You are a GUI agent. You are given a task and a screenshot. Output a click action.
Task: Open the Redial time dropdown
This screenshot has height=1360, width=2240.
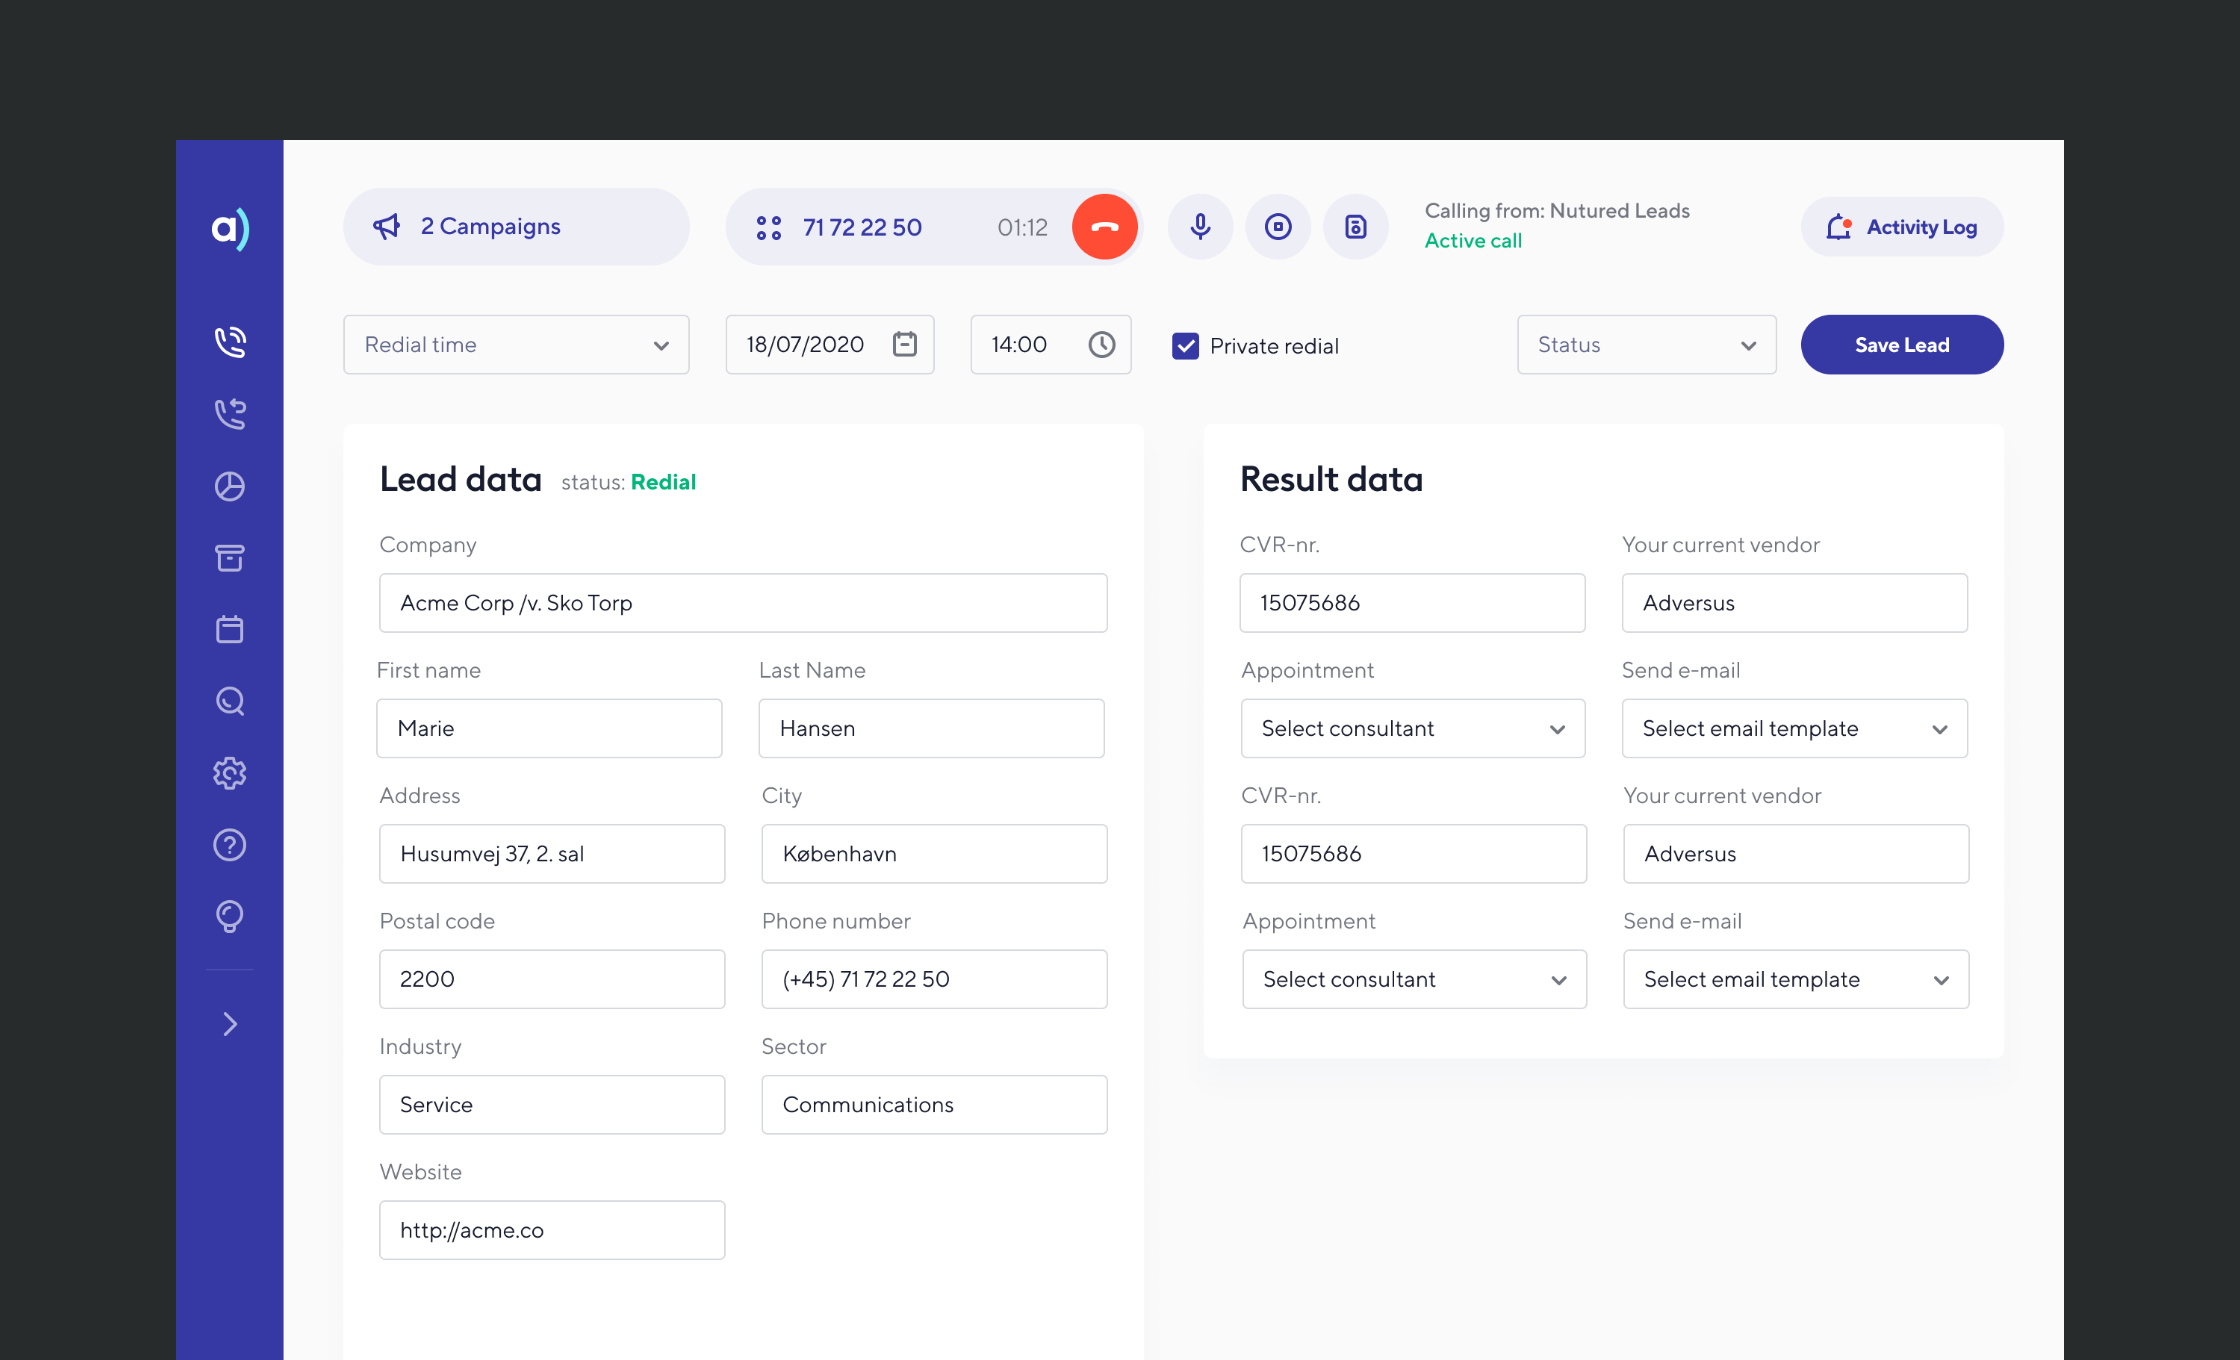click(517, 345)
